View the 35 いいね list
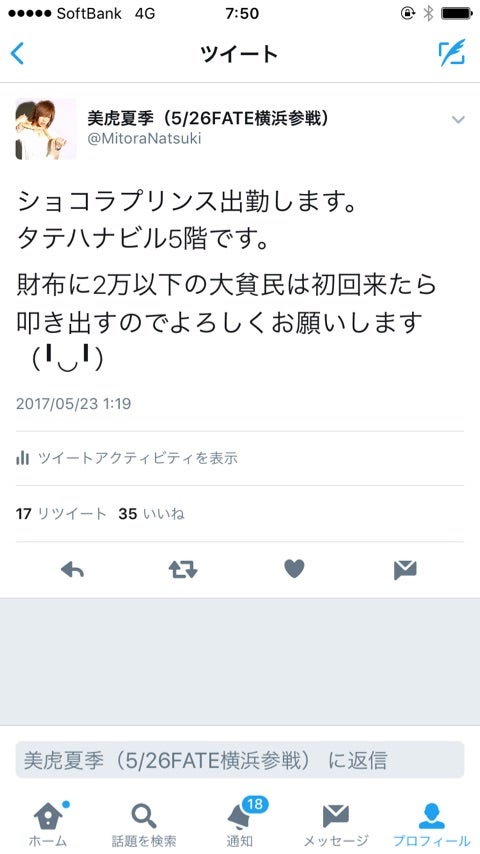 click(151, 514)
